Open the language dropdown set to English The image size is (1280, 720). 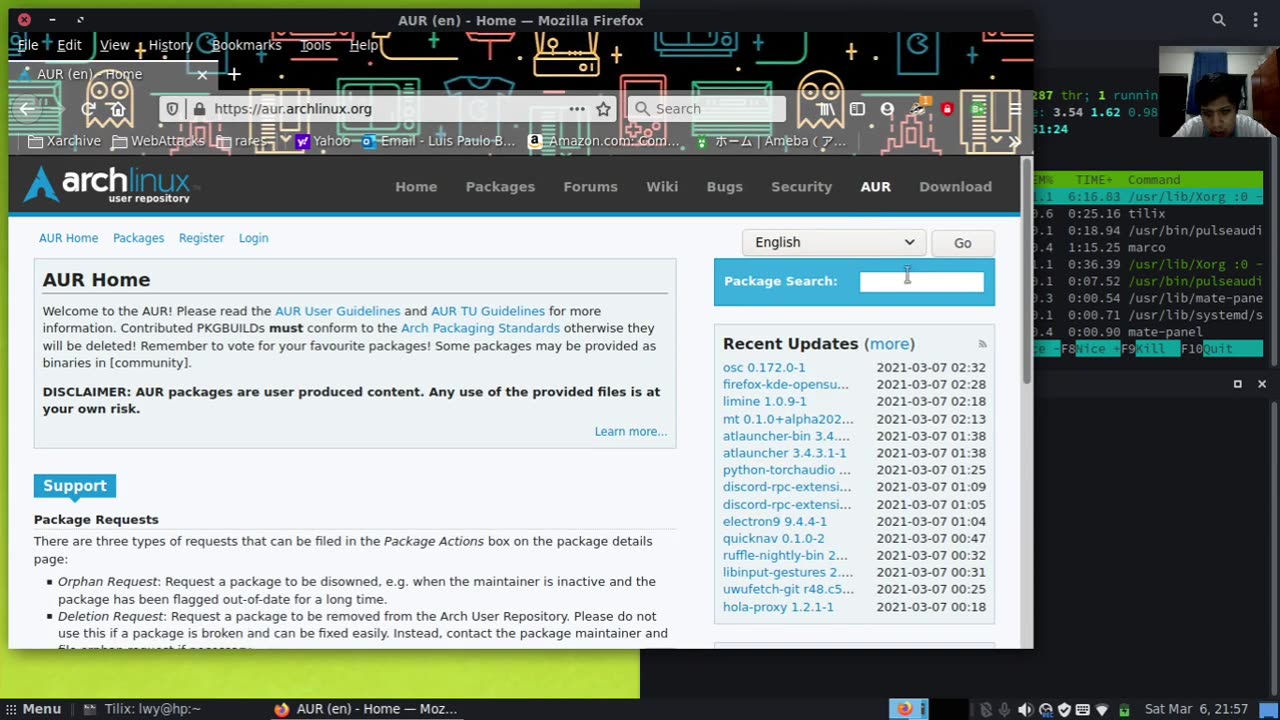tap(834, 242)
